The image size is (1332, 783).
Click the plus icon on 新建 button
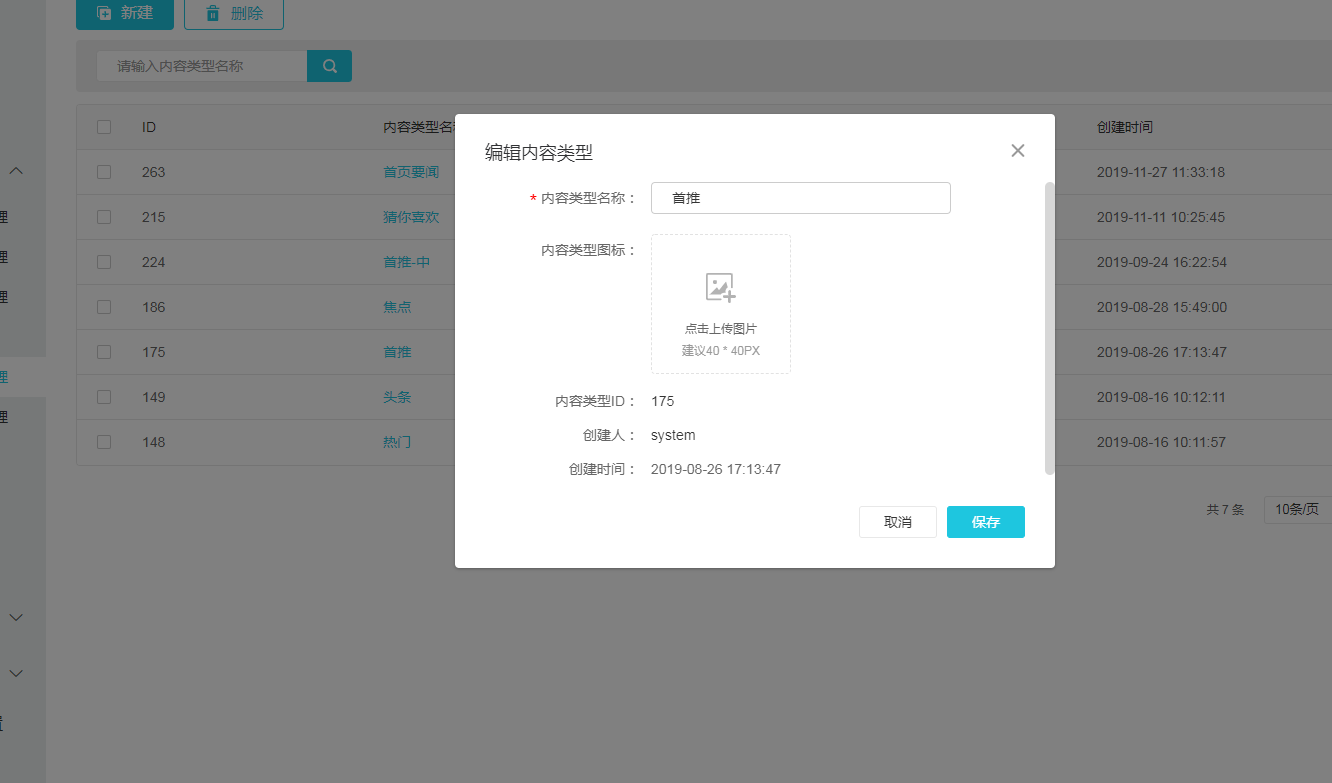point(104,14)
